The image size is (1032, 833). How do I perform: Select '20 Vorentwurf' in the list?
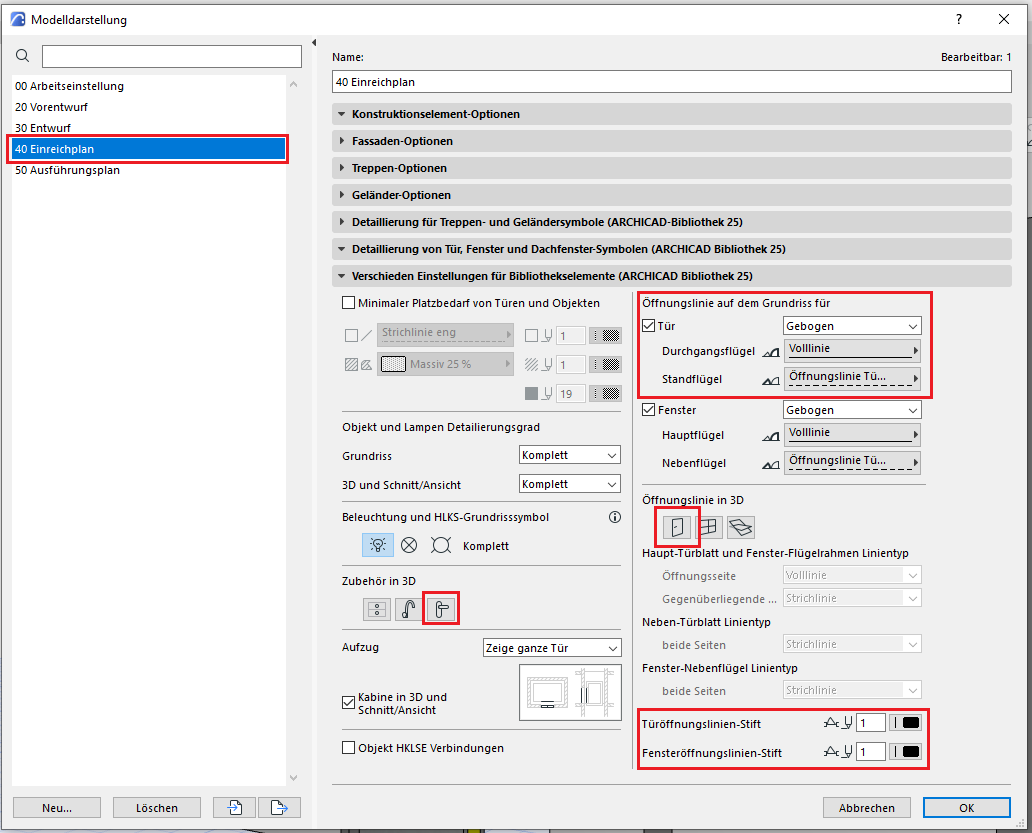pyautogui.click(x=58, y=107)
